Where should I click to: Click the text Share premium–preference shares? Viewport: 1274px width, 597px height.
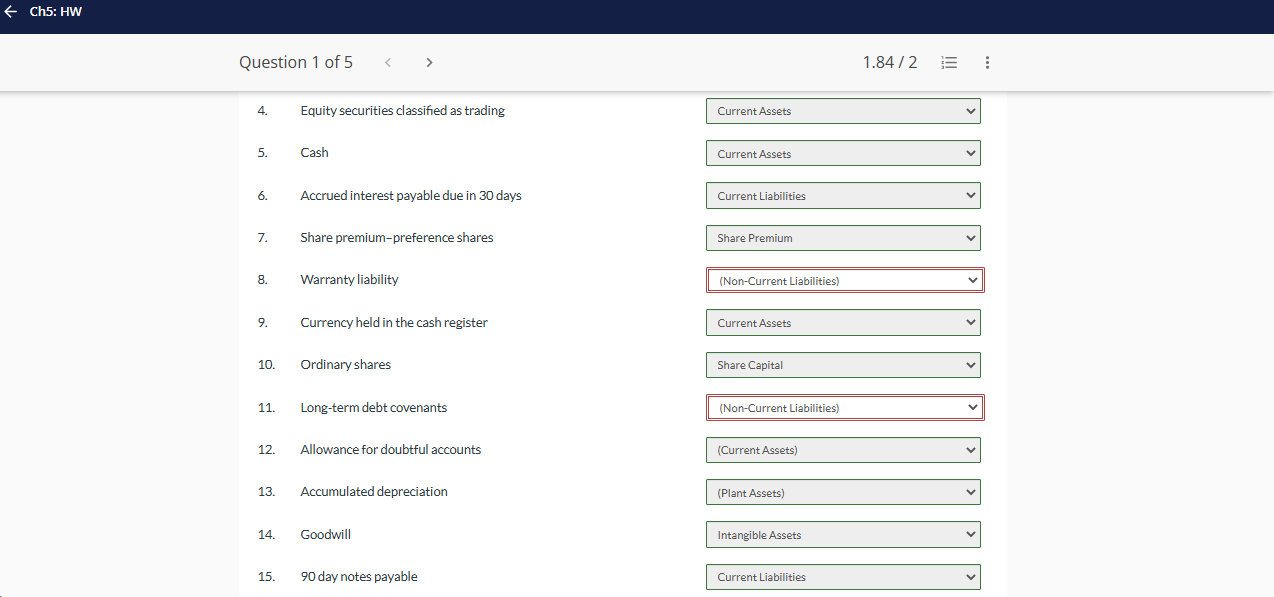coord(397,238)
